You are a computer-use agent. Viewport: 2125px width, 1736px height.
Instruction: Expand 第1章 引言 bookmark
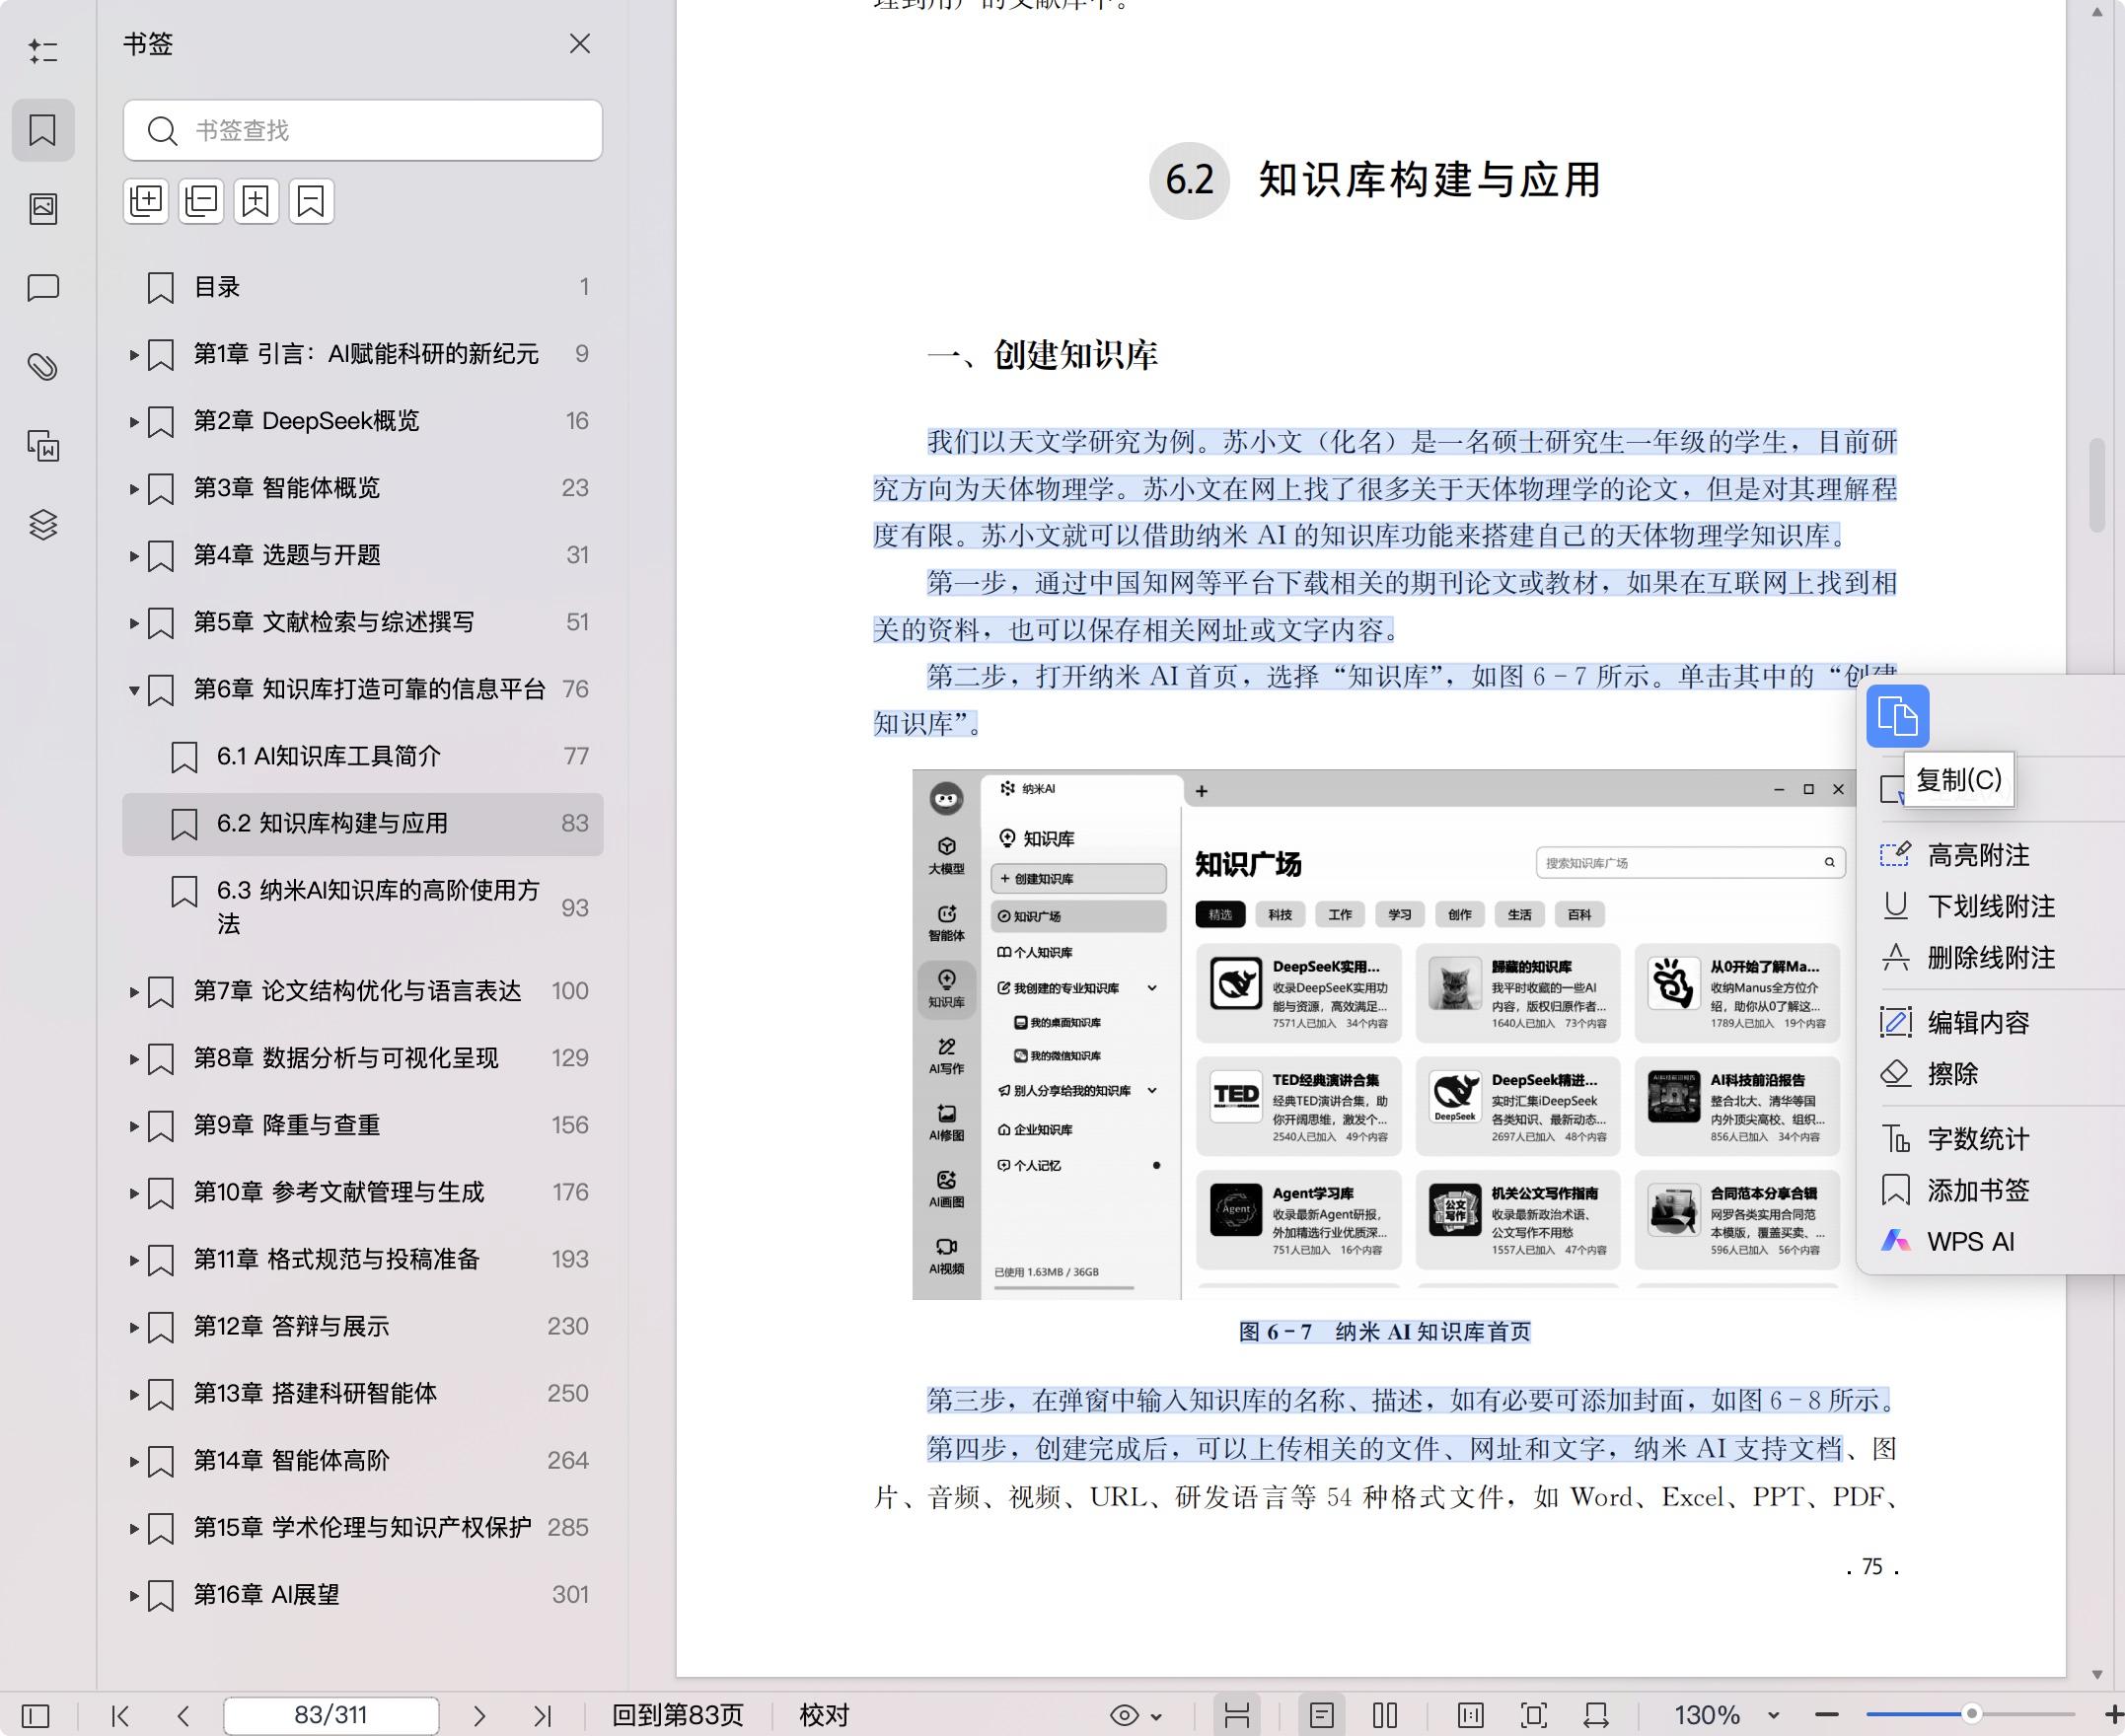[x=134, y=355]
